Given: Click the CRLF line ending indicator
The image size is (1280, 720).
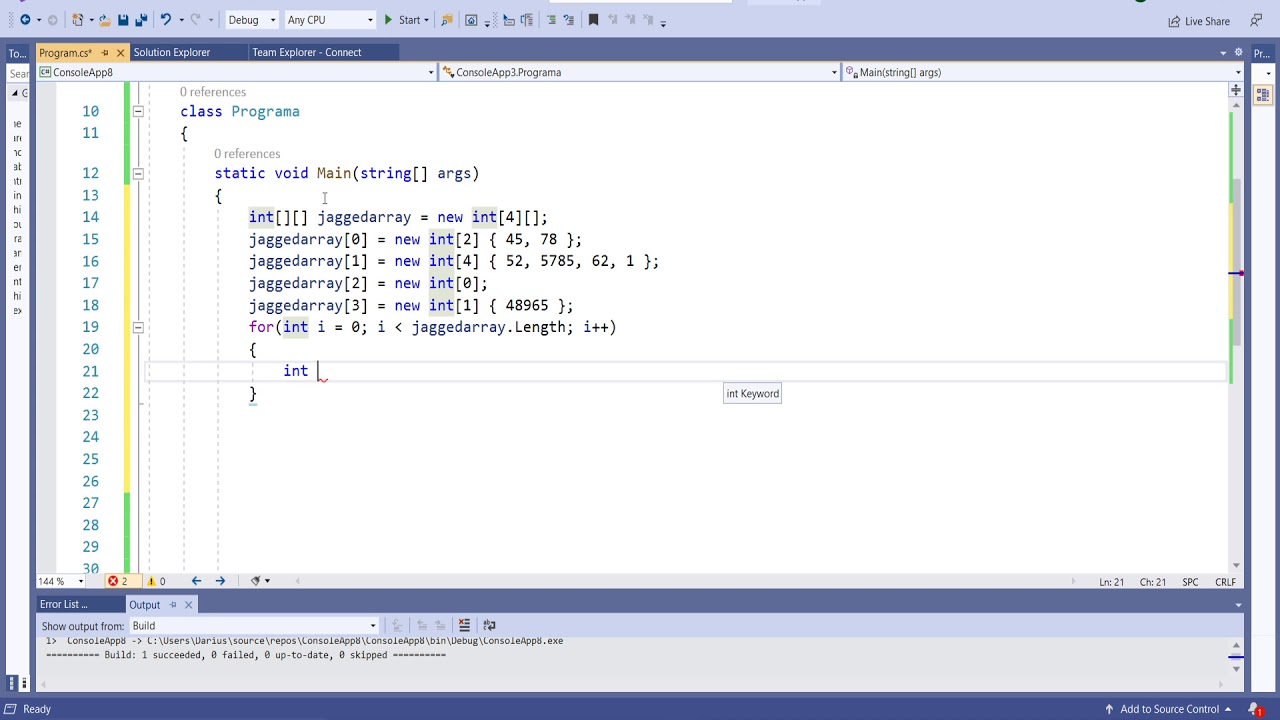Looking at the screenshot, I should [x=1225, y=582].
